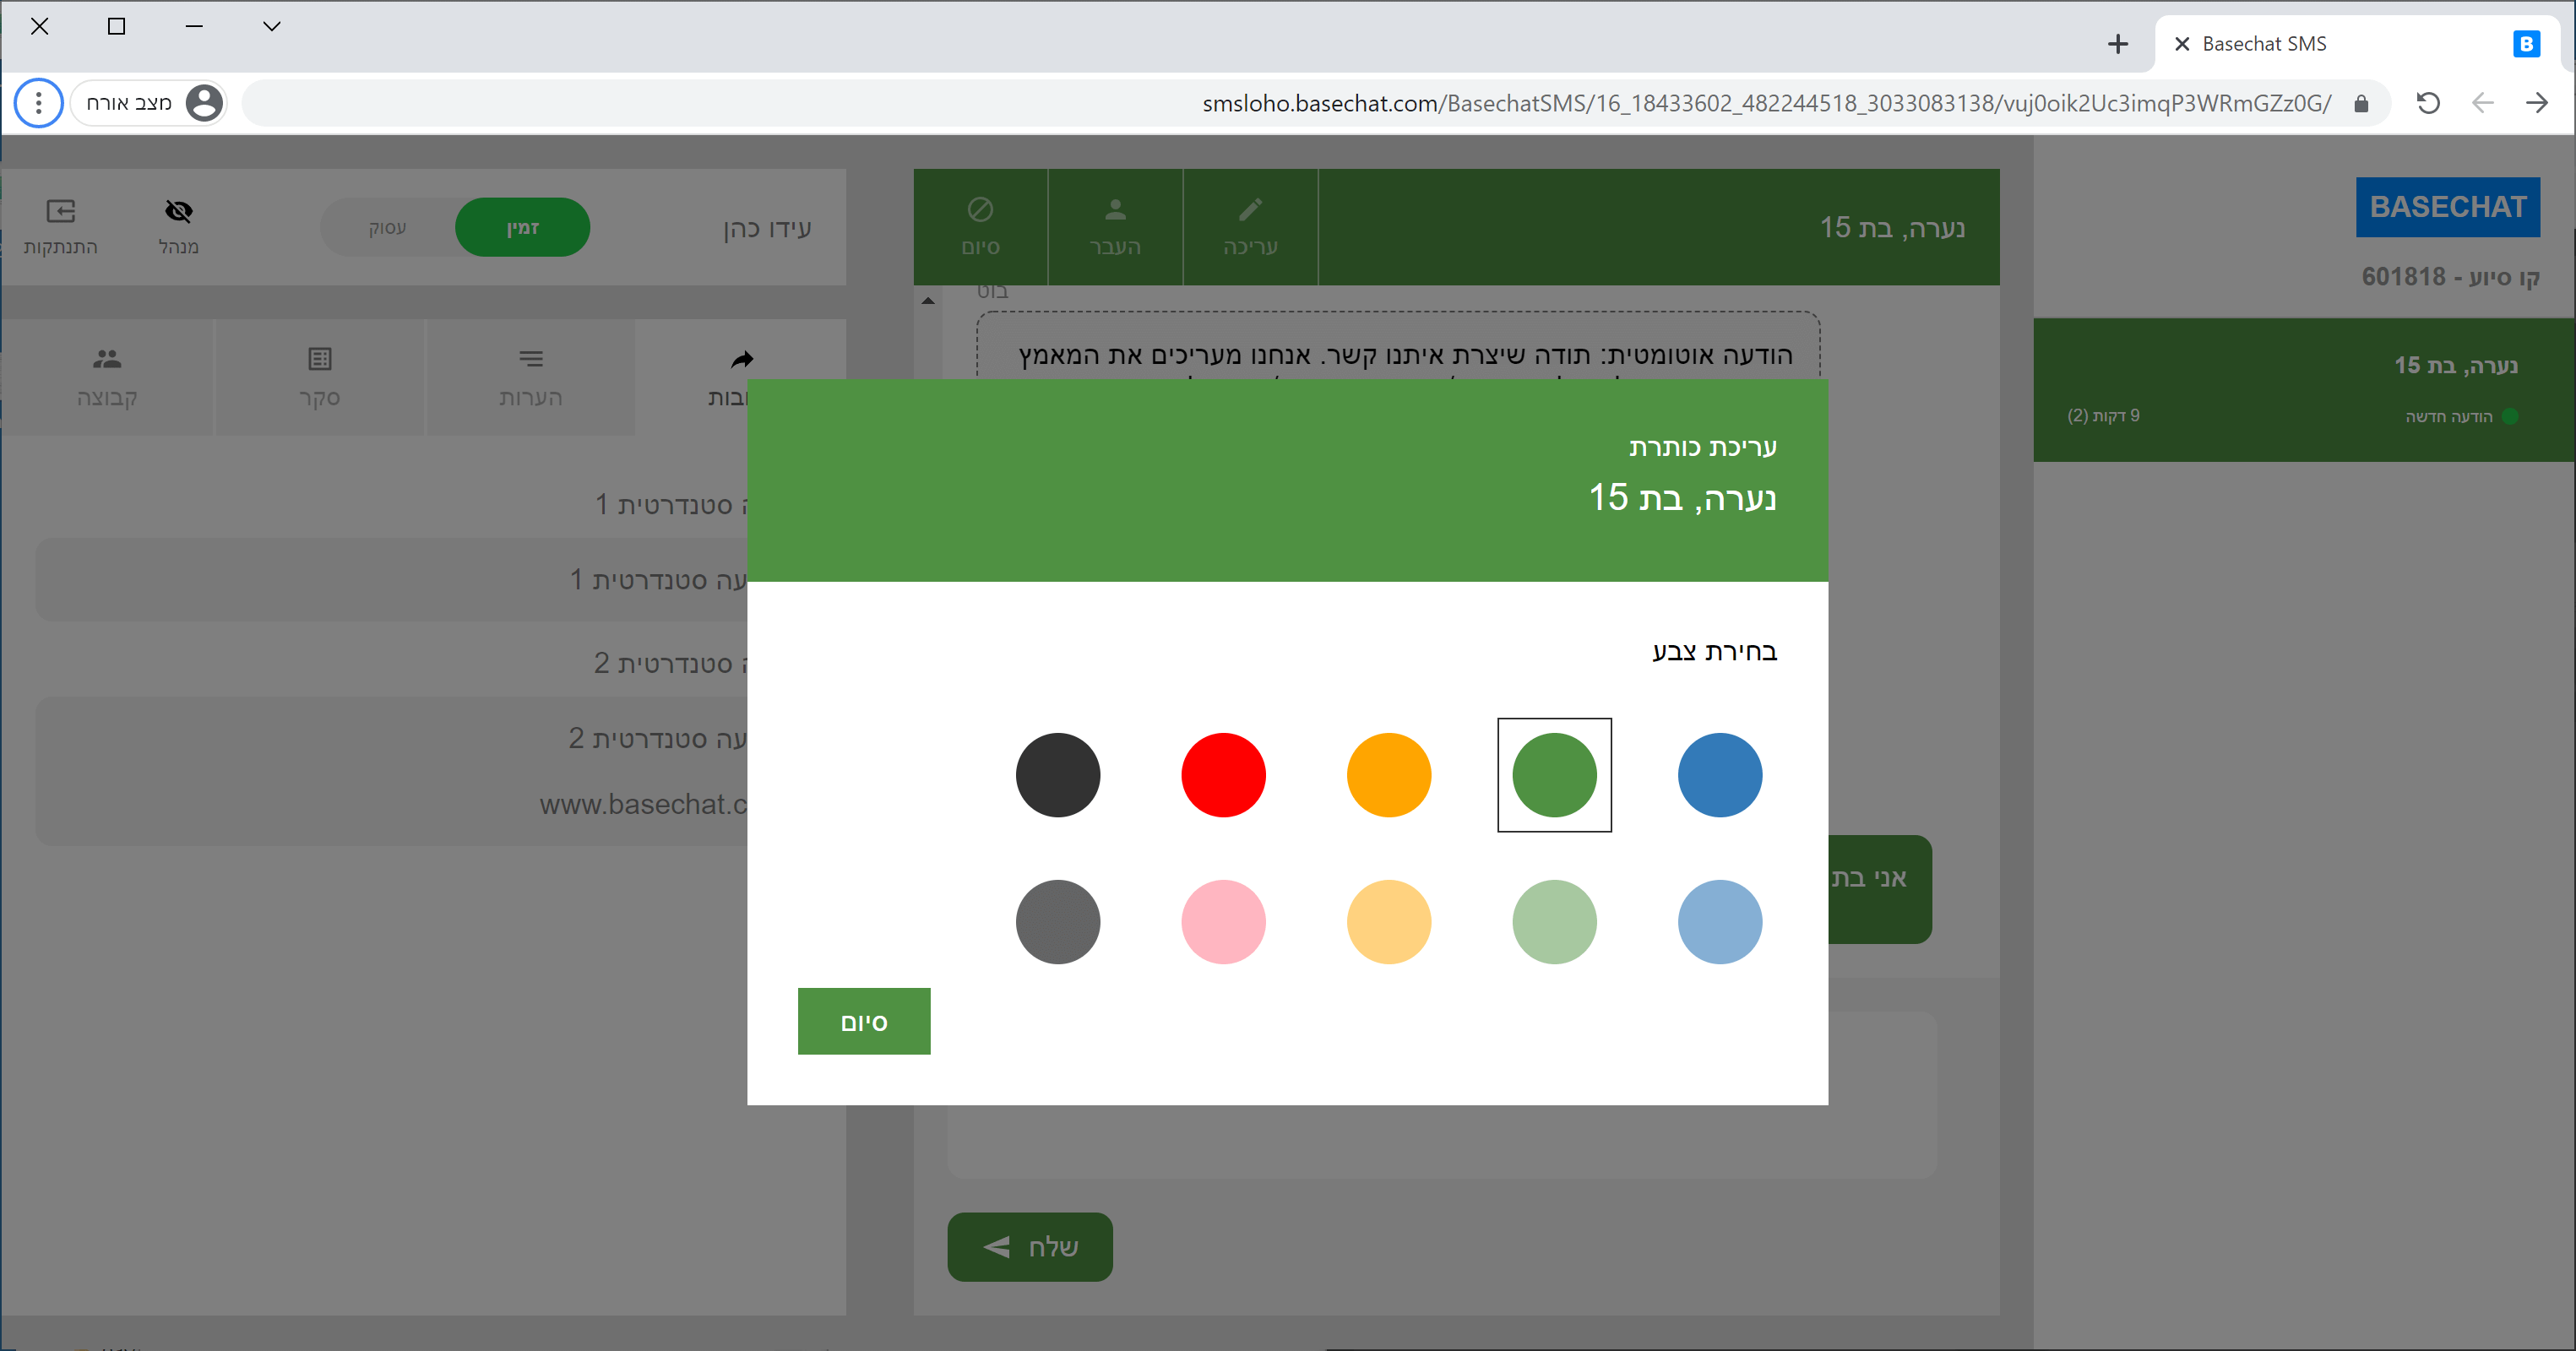Click the pencil edit icon (עריכה)

pyautogui.click(x=1250, y=210)
